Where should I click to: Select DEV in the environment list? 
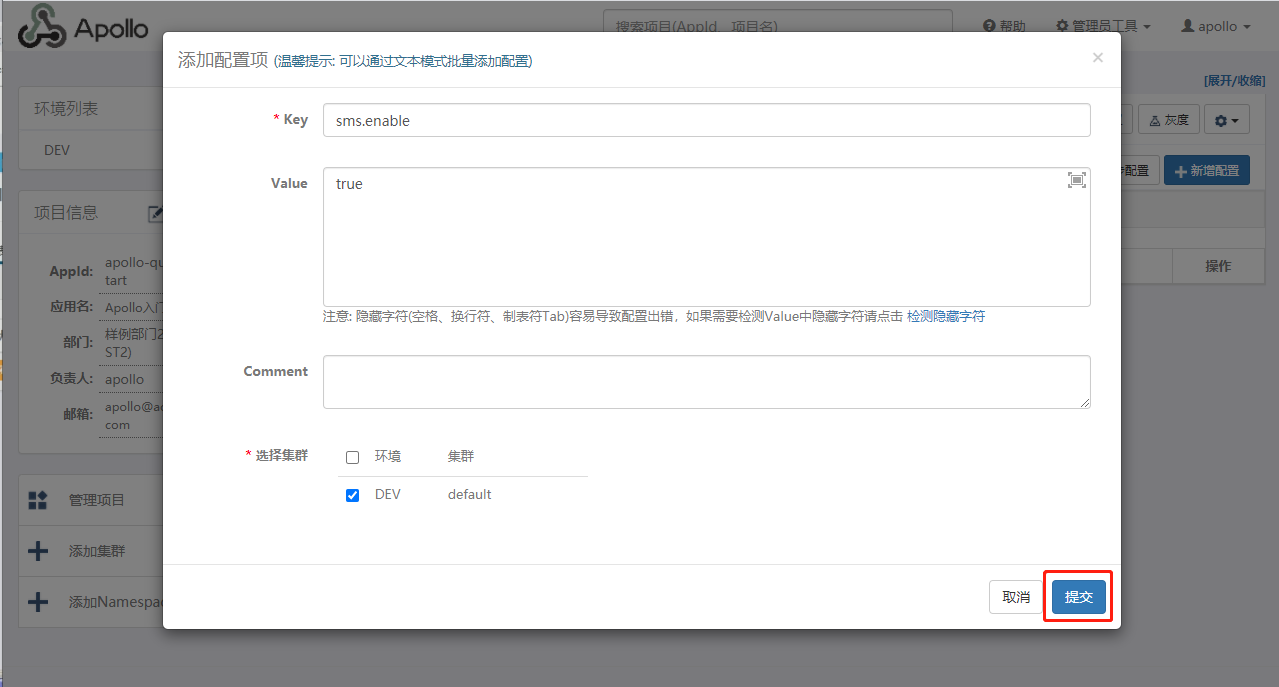pyautogui.click(x=57, y=148)
